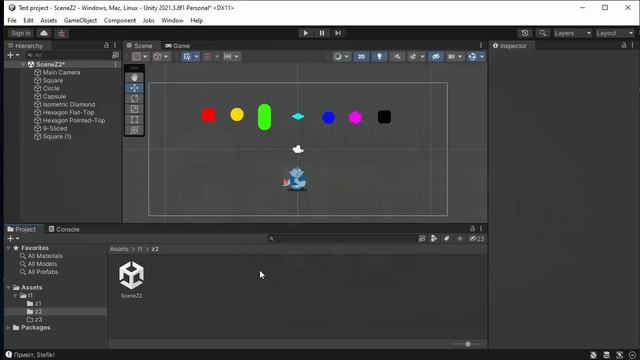Toggle grid snapping icon in Scene
Image resolution: width=640 pixels, height=360 pixels.
click(x=208, y=57)
